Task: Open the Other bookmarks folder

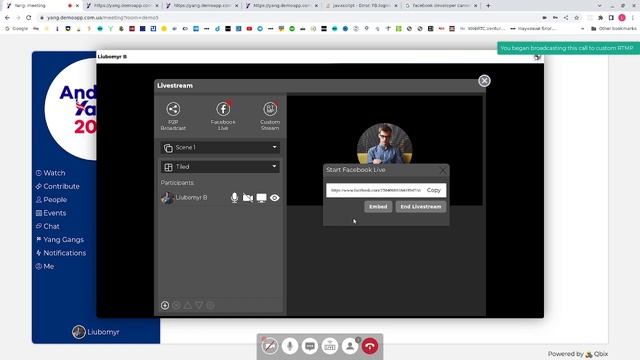Action: click(x=613, y=29)
